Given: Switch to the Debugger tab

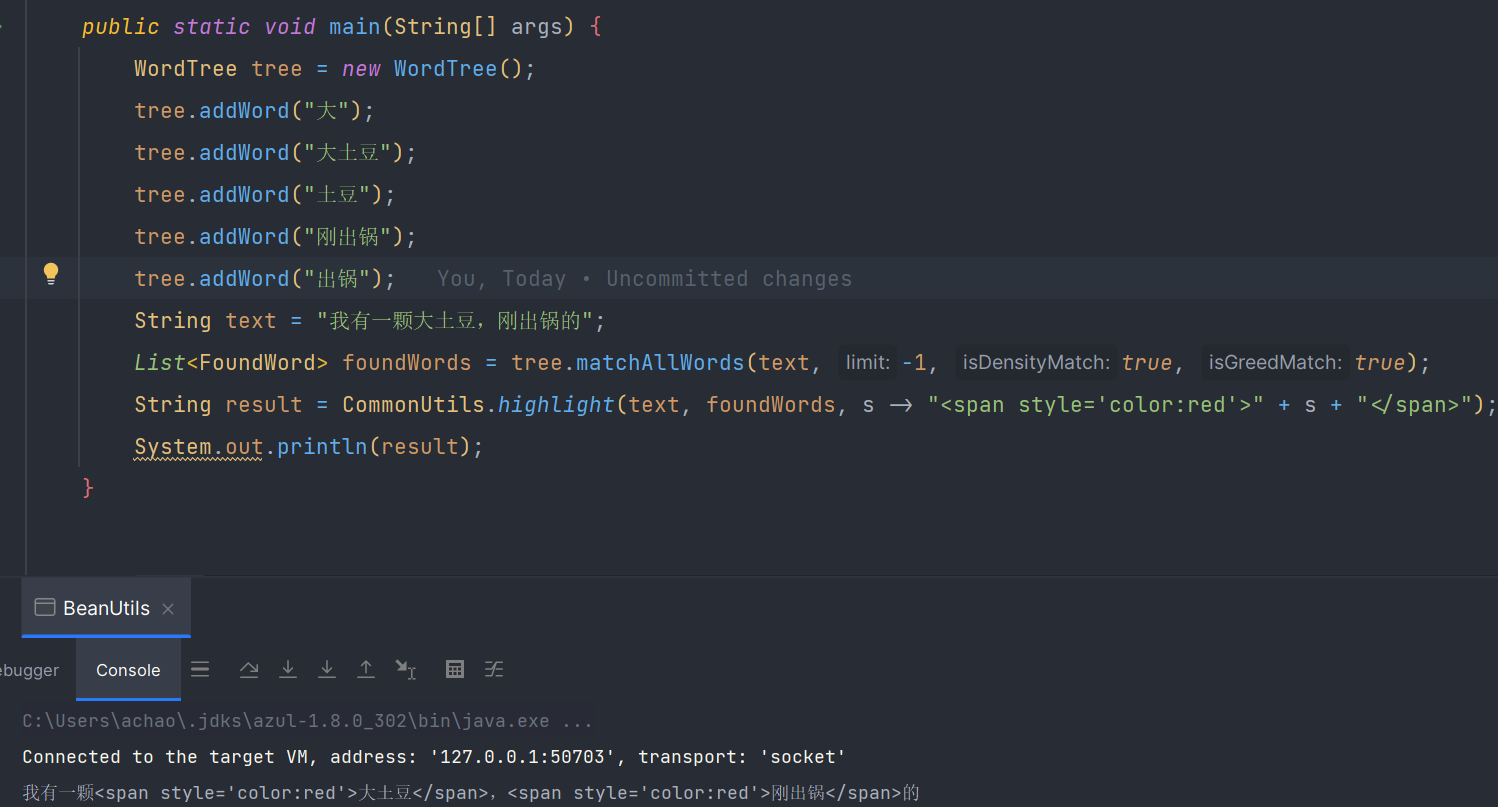Looking at the screenshot, I should (30, 671).
